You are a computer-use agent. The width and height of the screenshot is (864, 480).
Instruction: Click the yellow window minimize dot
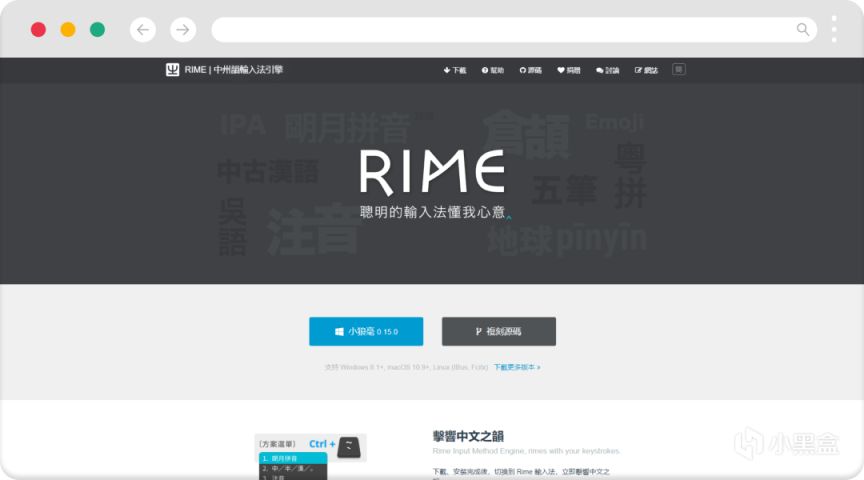click(68, 30)
